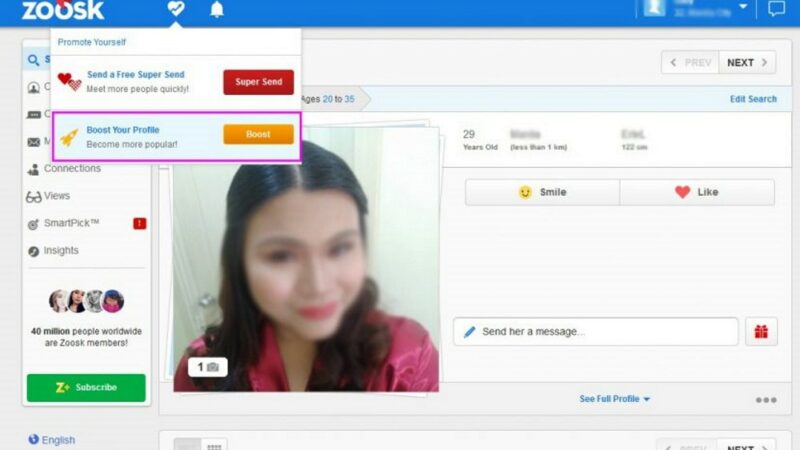The height and width of the screenshot is (450, 800).
Task: Click the sidebar online chat icon
Action: (x=34, y=115)
